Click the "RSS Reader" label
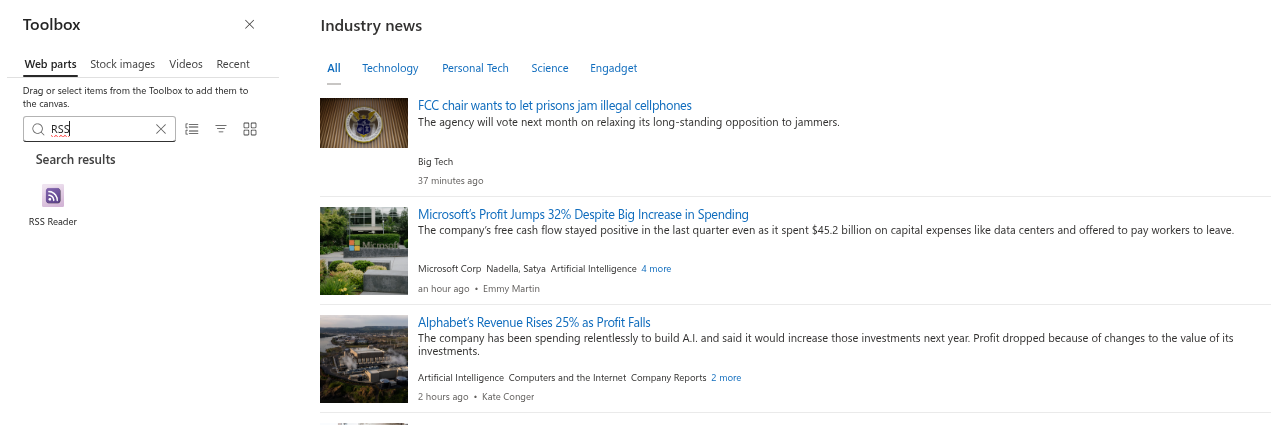 (53, 222)
